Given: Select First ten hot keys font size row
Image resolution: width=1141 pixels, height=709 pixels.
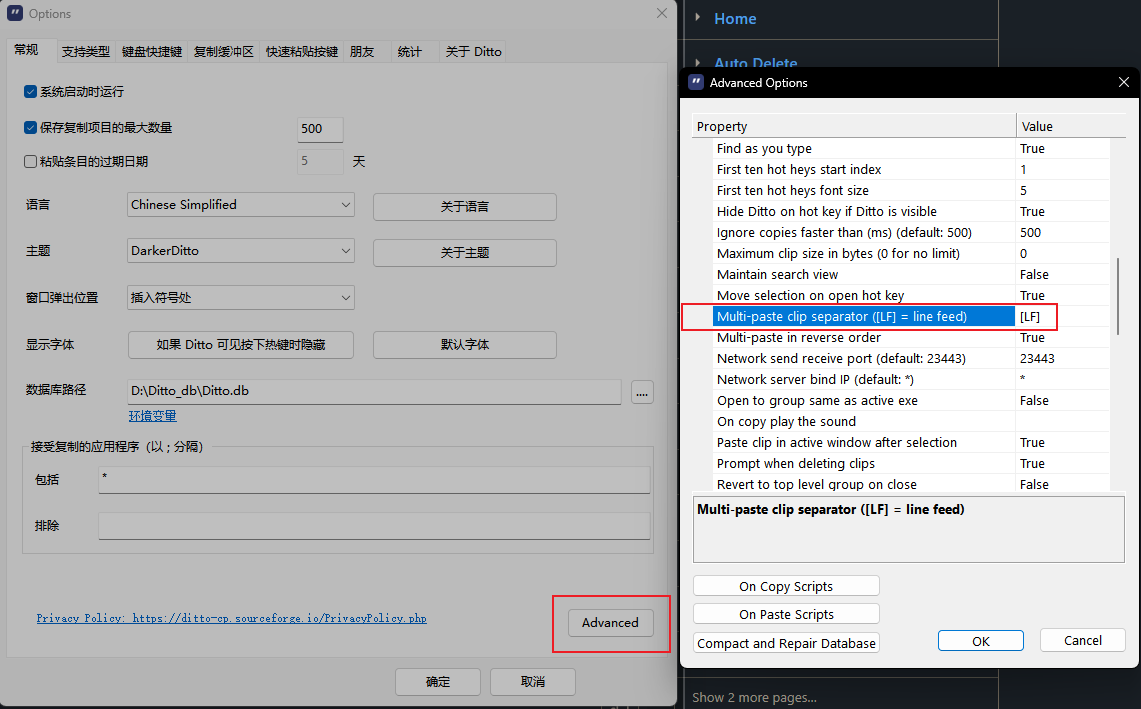Looking at the screenshot, I should pos(911,191).
